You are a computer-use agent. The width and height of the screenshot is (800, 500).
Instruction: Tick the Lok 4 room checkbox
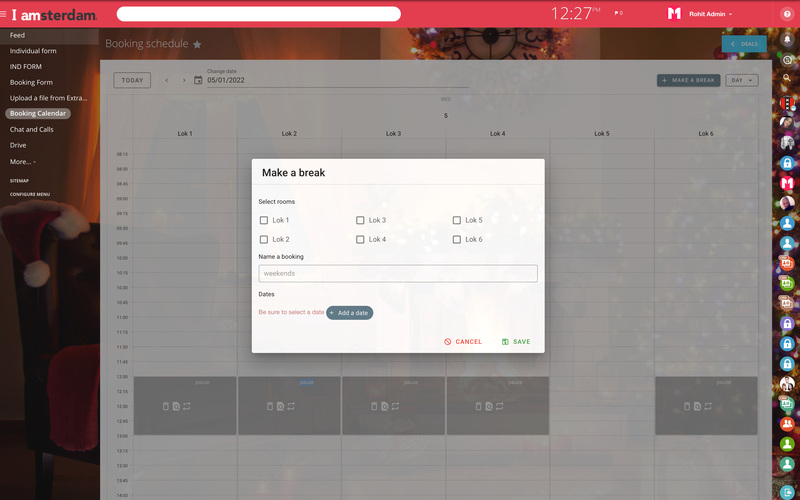[x=360, y=239]
